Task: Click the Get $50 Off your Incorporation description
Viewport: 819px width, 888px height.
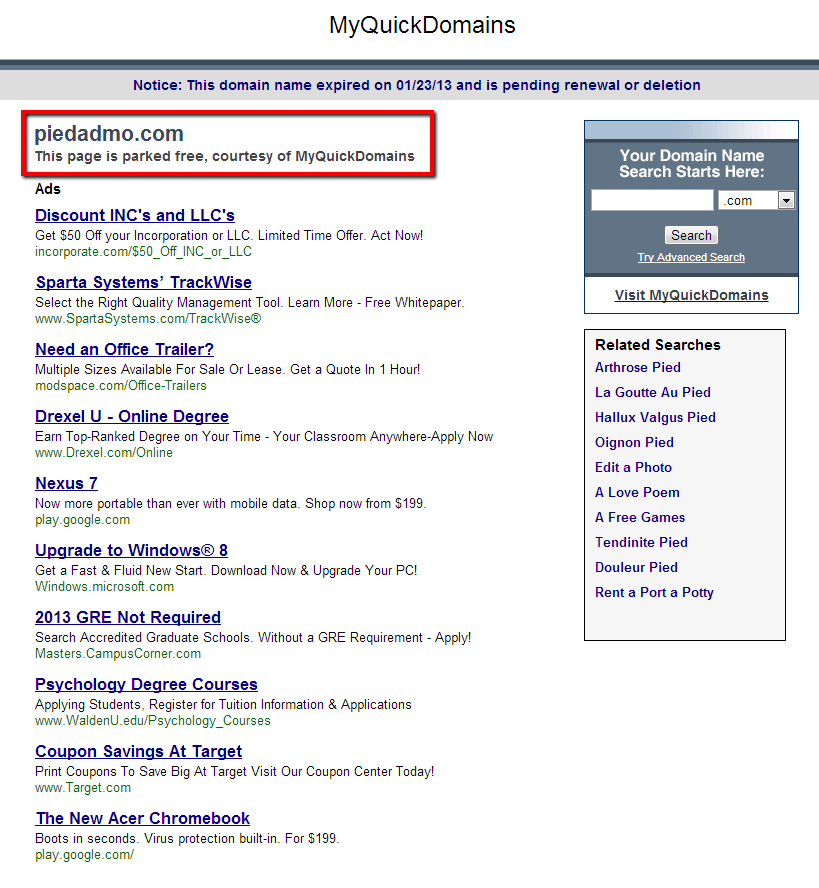Action: pos(229,236)
